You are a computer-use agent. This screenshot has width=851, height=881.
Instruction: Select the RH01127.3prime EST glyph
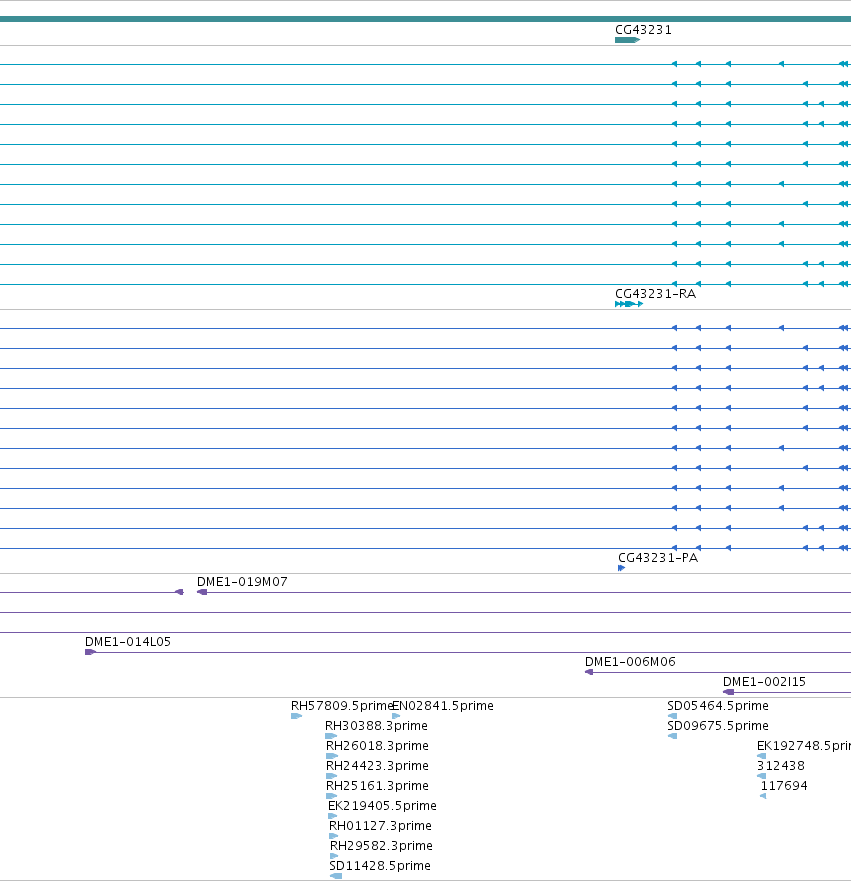(x=334, y=836)
